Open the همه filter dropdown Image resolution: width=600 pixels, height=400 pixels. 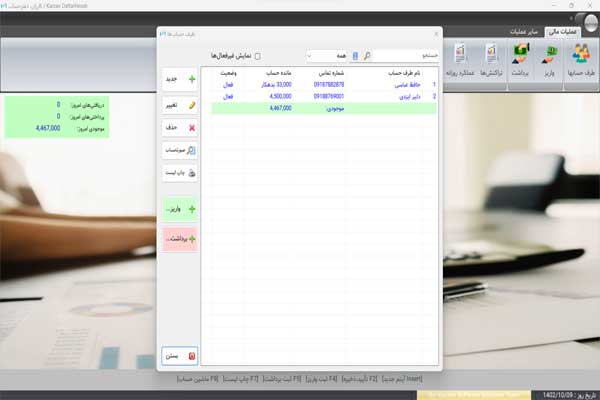[326, 56]
